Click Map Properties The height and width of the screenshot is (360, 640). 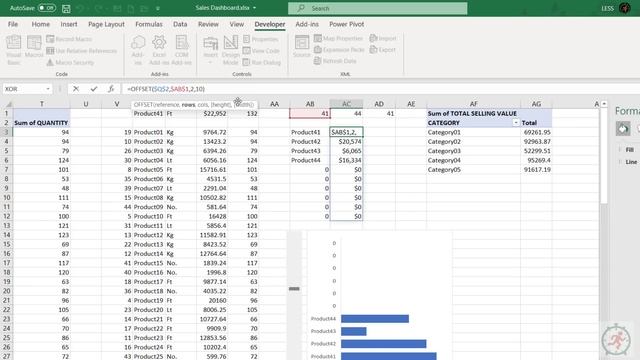click(338, 38)
